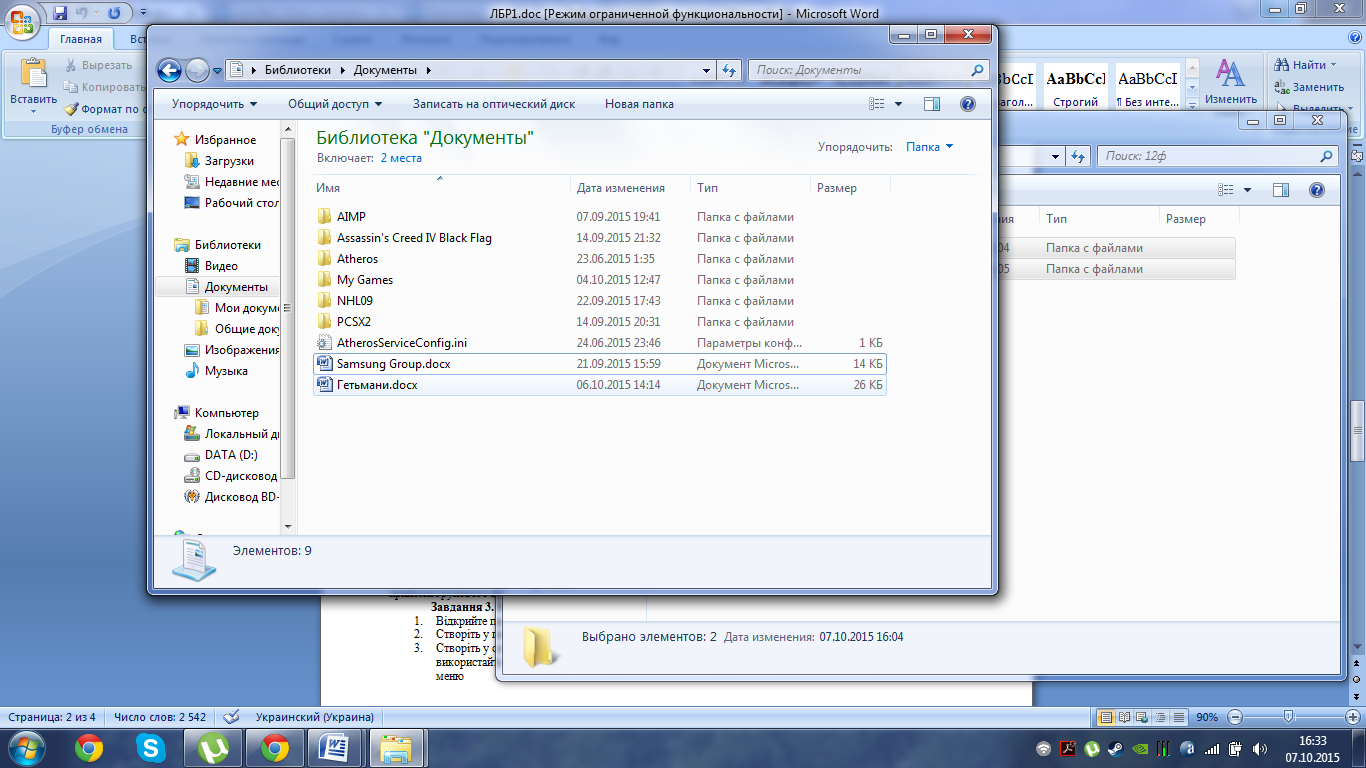
Task: Open the Windows Start menu
Action: tap(25, 747)
